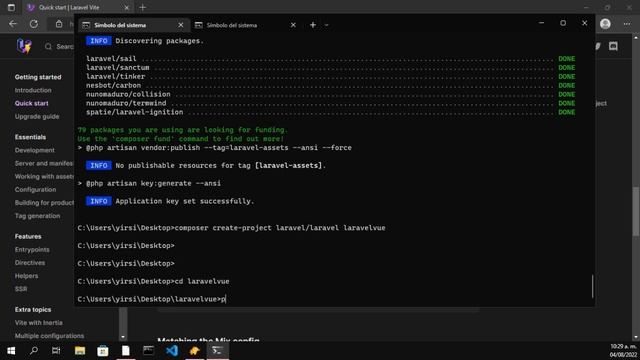Screen dimensions: 640x360
Task: Open the Multiple configurations link
Action: coord(49,336)
